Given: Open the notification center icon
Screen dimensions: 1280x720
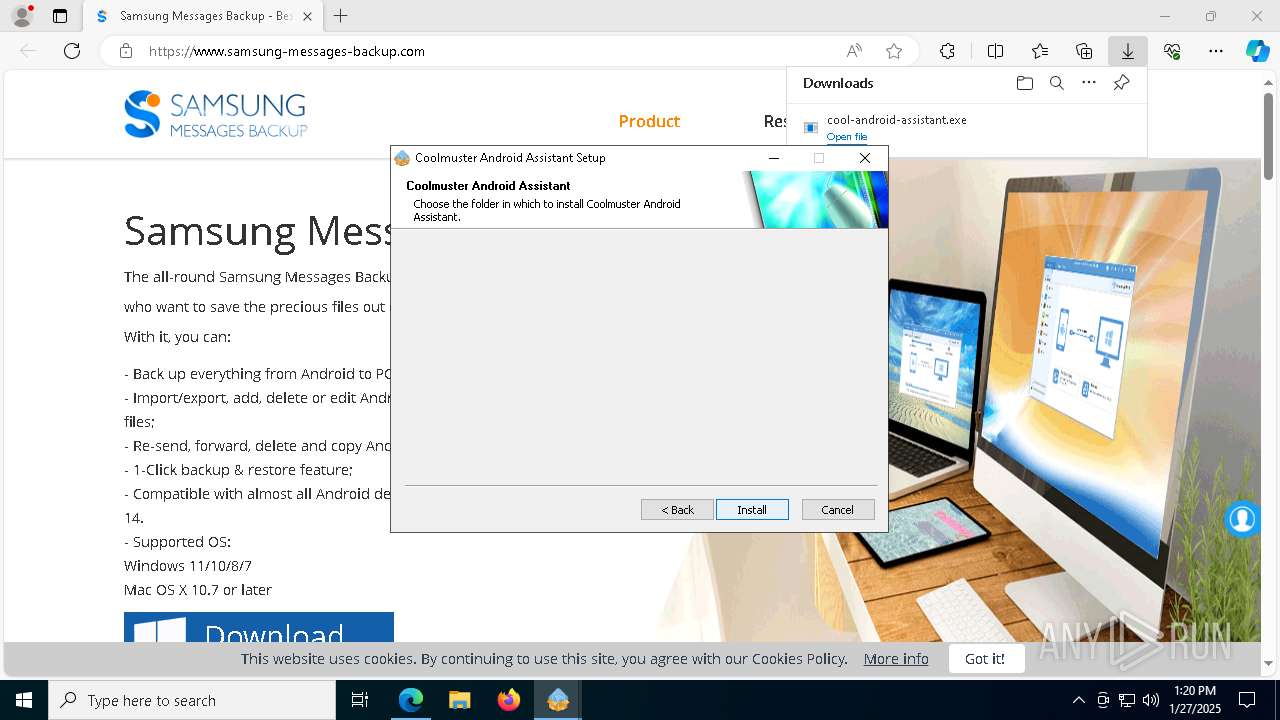Looking at the screenshot, I should click(1247, 700).
